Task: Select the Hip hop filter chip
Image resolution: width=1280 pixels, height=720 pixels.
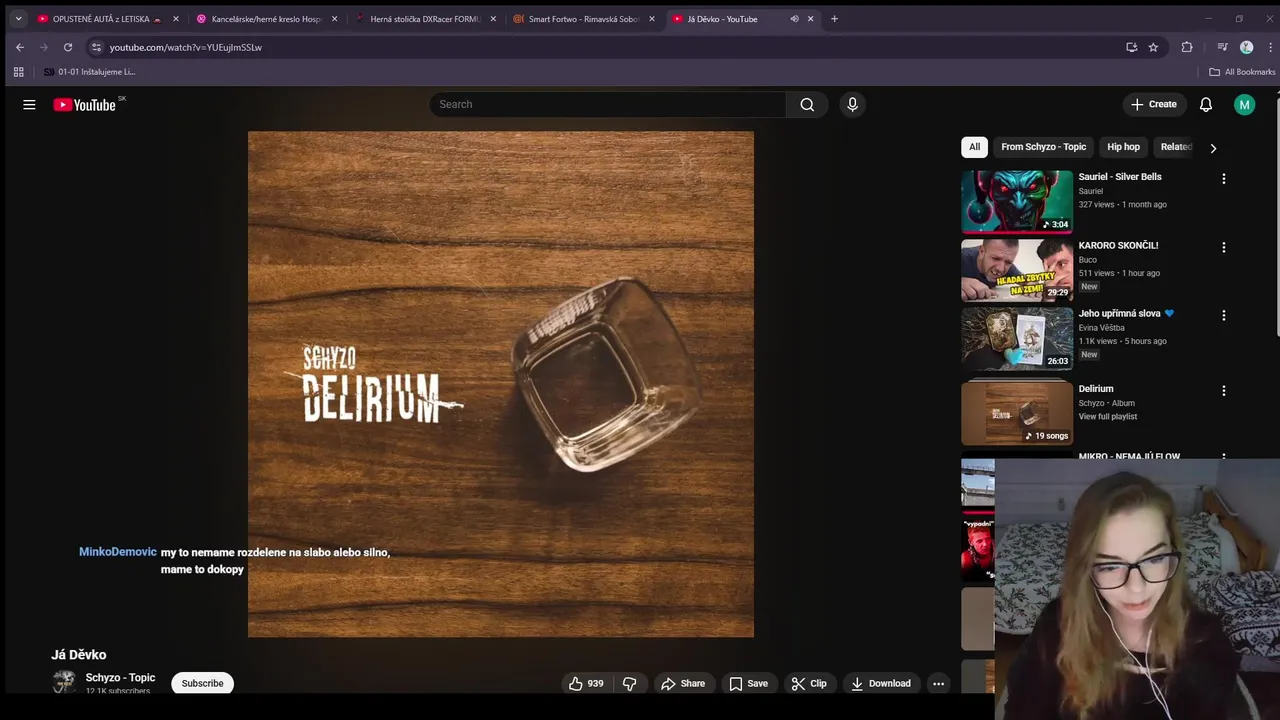Action: (x=1123, y=147)
